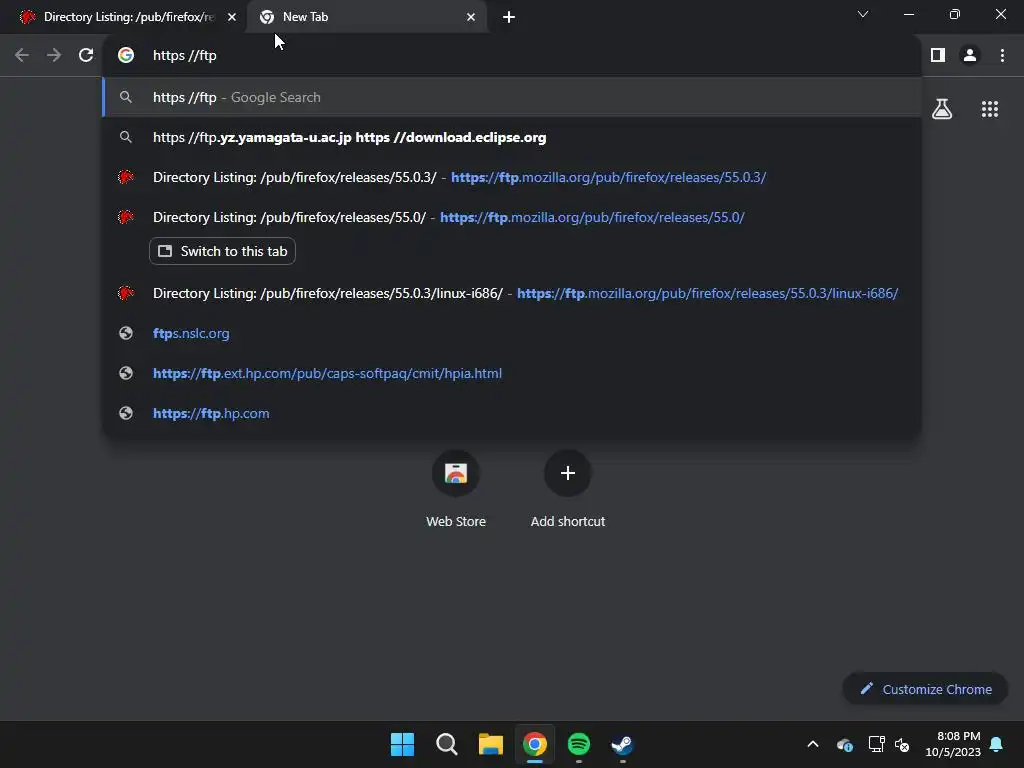The height and width of the screenshot is (768, 1024).
Task: Open File Explorer from the taskbar
Action: click(x=490, y=744)
